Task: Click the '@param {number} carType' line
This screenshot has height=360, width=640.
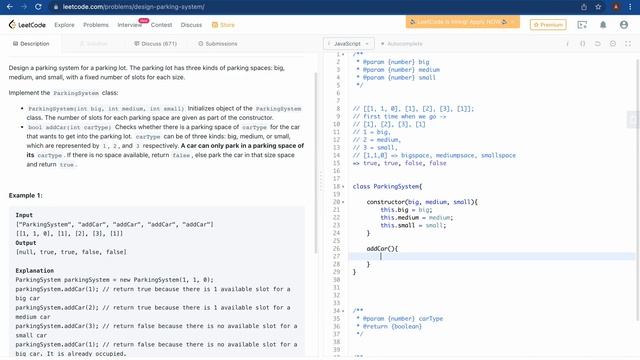Action: click(400, 319)
